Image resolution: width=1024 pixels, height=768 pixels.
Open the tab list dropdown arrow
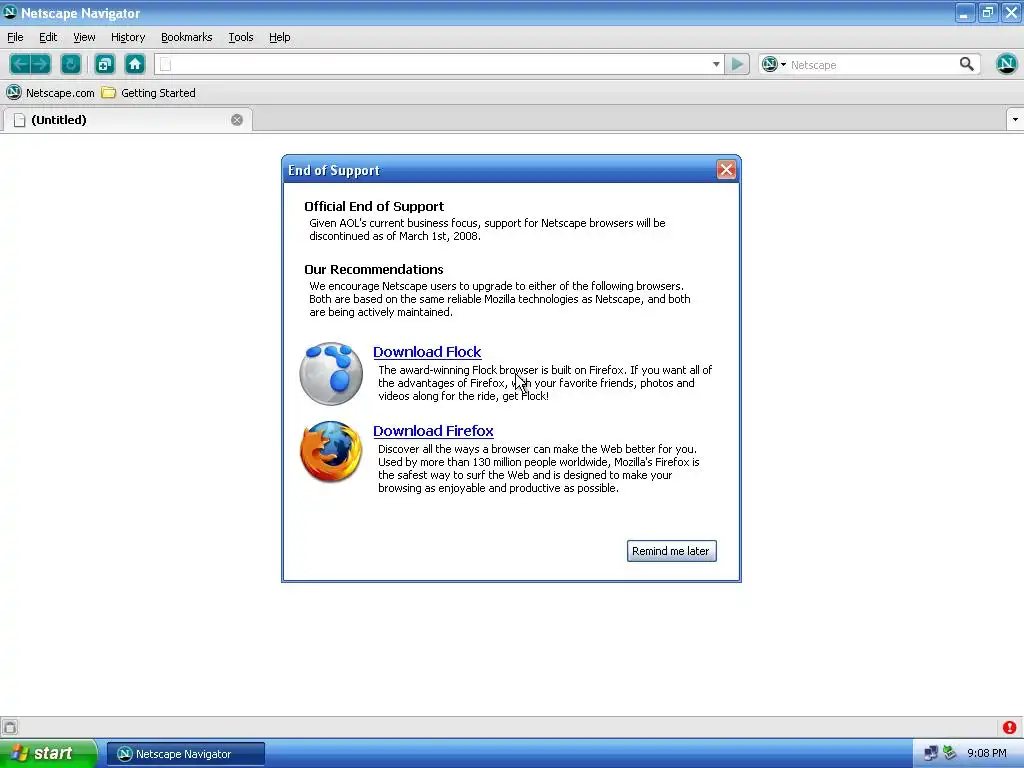[1015, 120]
